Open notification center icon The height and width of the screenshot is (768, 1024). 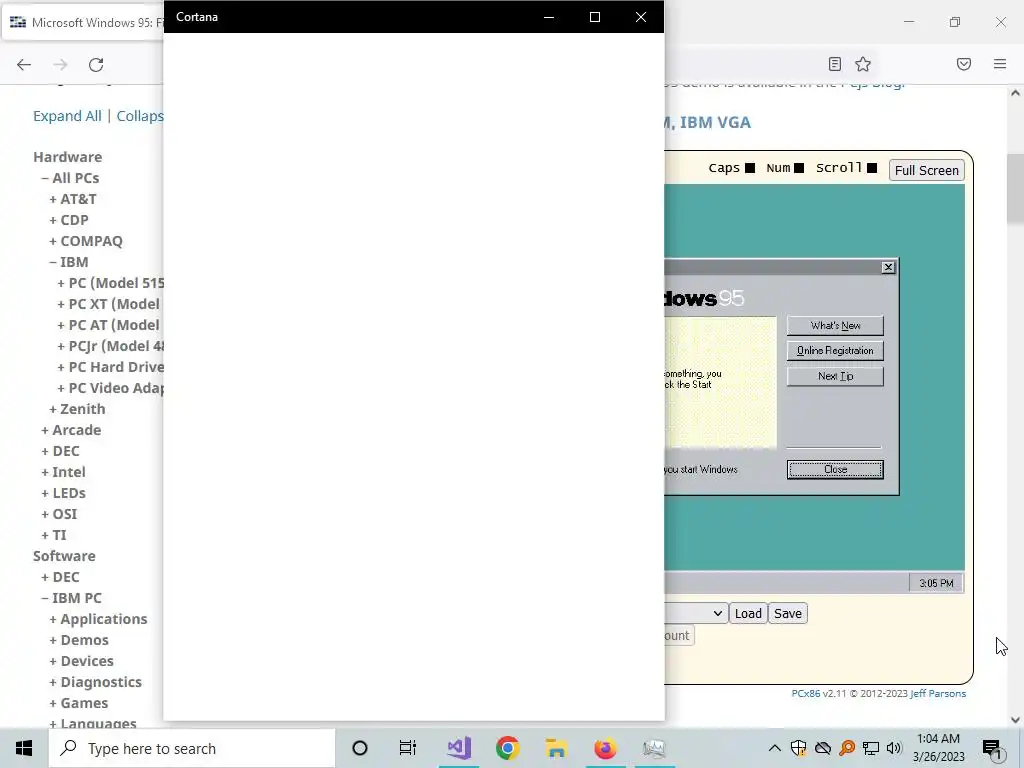click(x=992, y=748)
